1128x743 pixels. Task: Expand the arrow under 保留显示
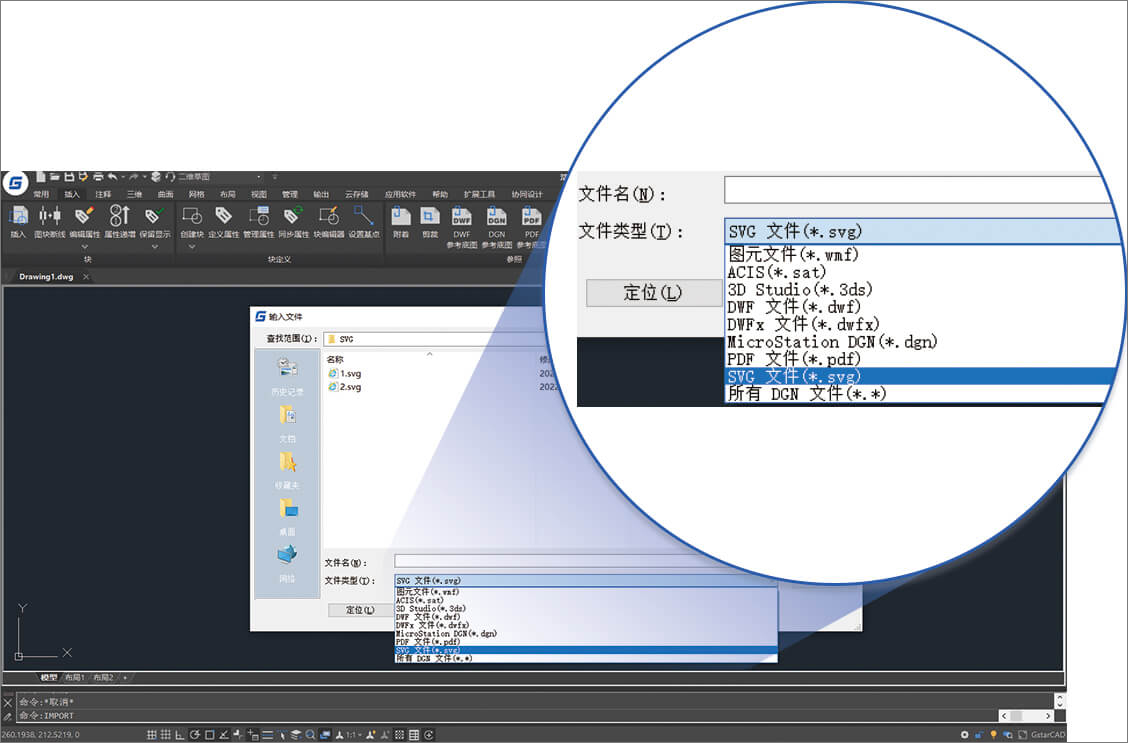coord(154,247)
